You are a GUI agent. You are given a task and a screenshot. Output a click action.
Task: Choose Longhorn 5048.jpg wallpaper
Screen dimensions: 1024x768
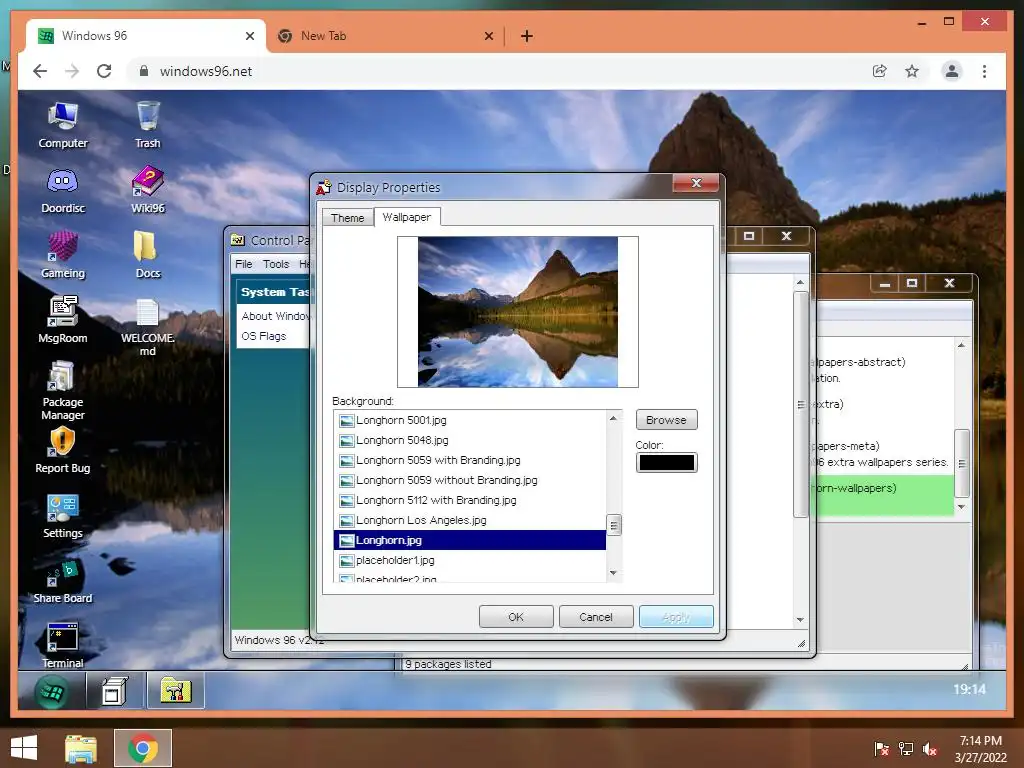point(470,440)
